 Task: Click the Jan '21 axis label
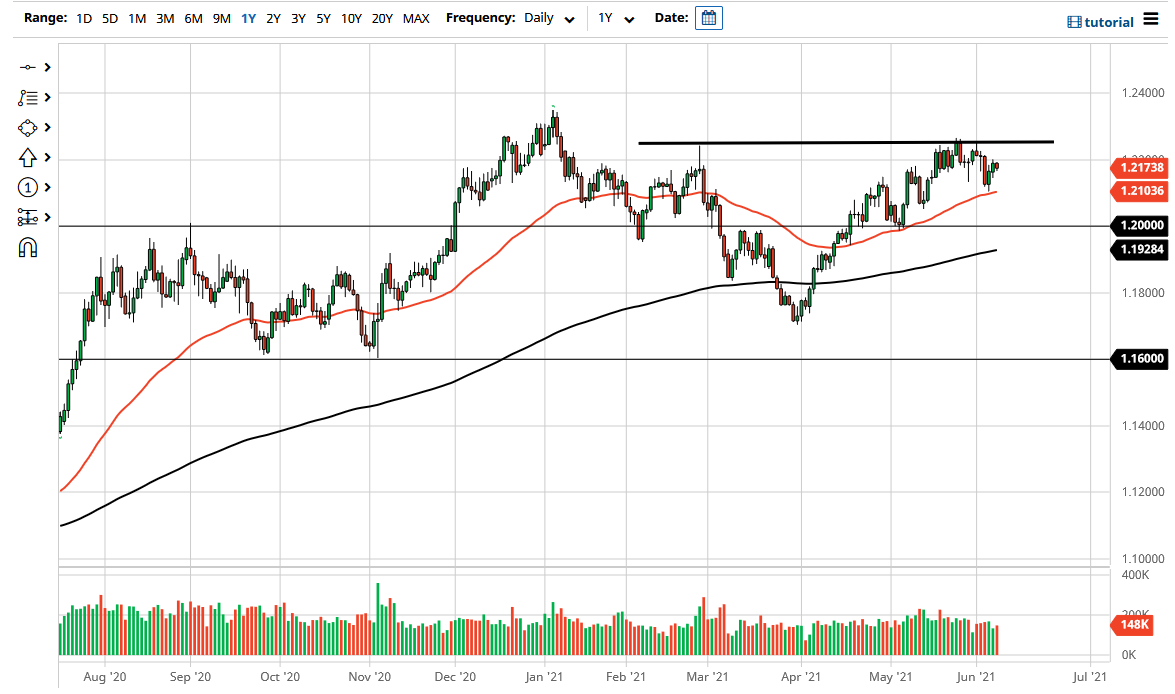[x=544, y=677]
